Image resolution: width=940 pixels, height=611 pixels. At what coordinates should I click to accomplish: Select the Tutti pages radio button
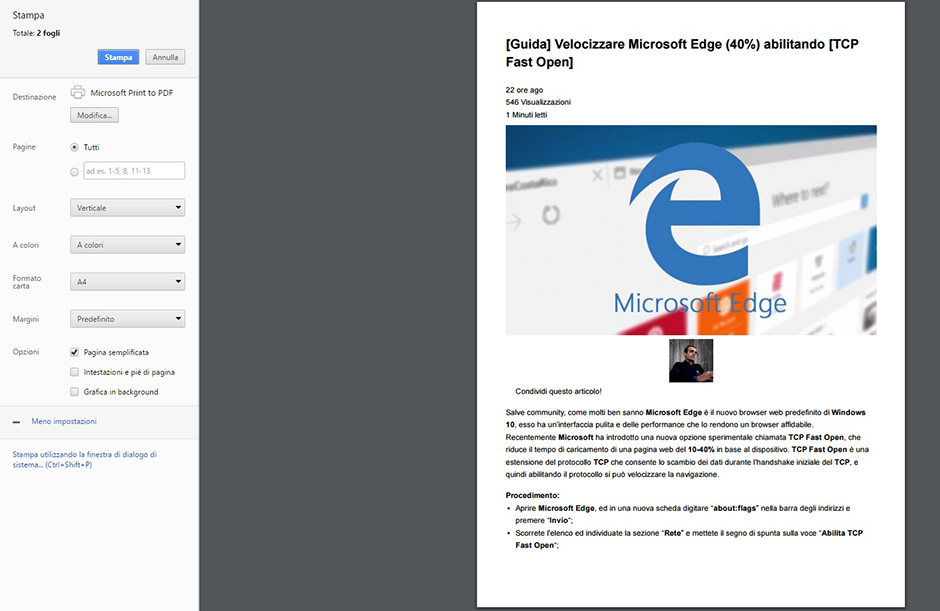[x=74, y=147]
